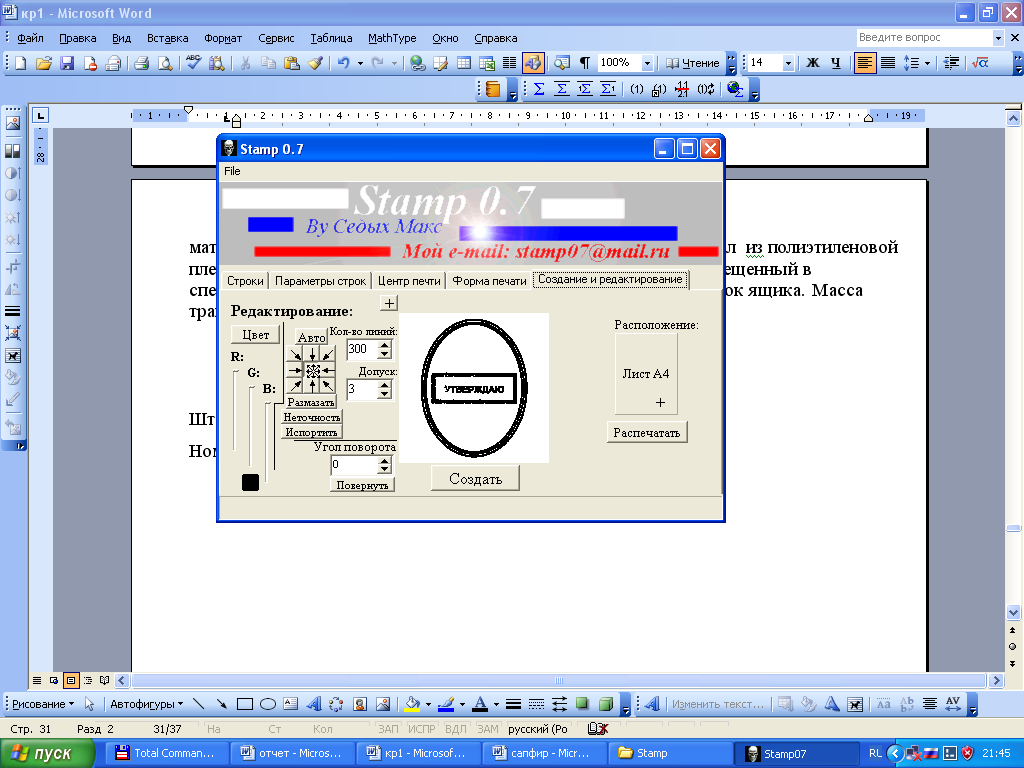The height and width of the screenshot is (768, 1024).
Task: Click the Распечатать print button
Action: [647, 432]
